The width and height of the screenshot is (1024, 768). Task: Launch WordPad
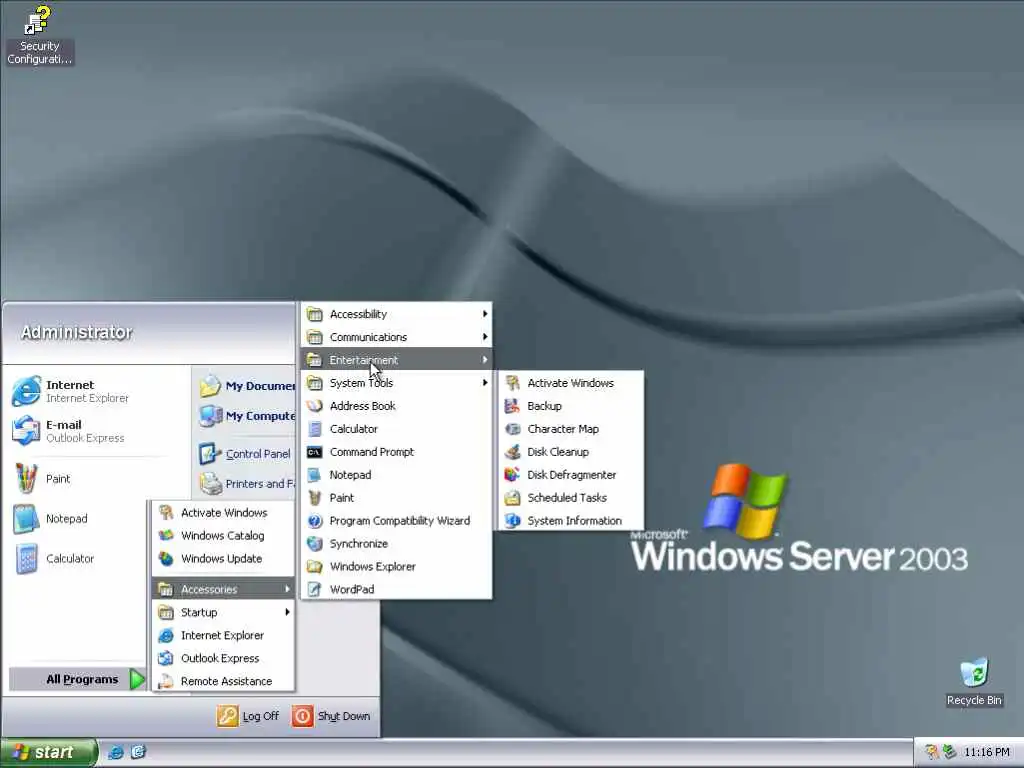396,589
